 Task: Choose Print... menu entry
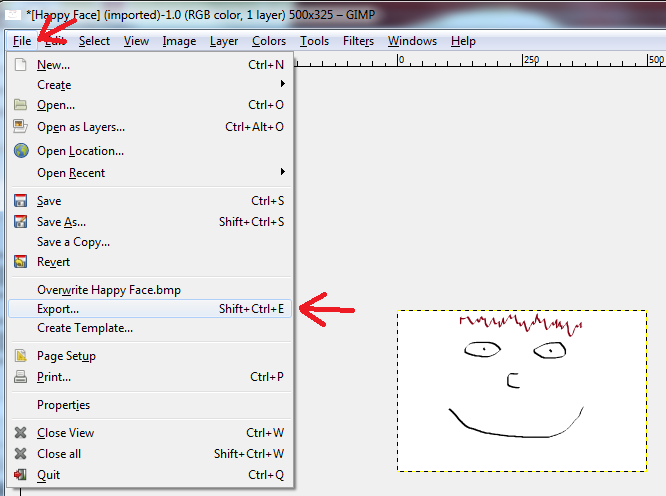coord(150,377)
